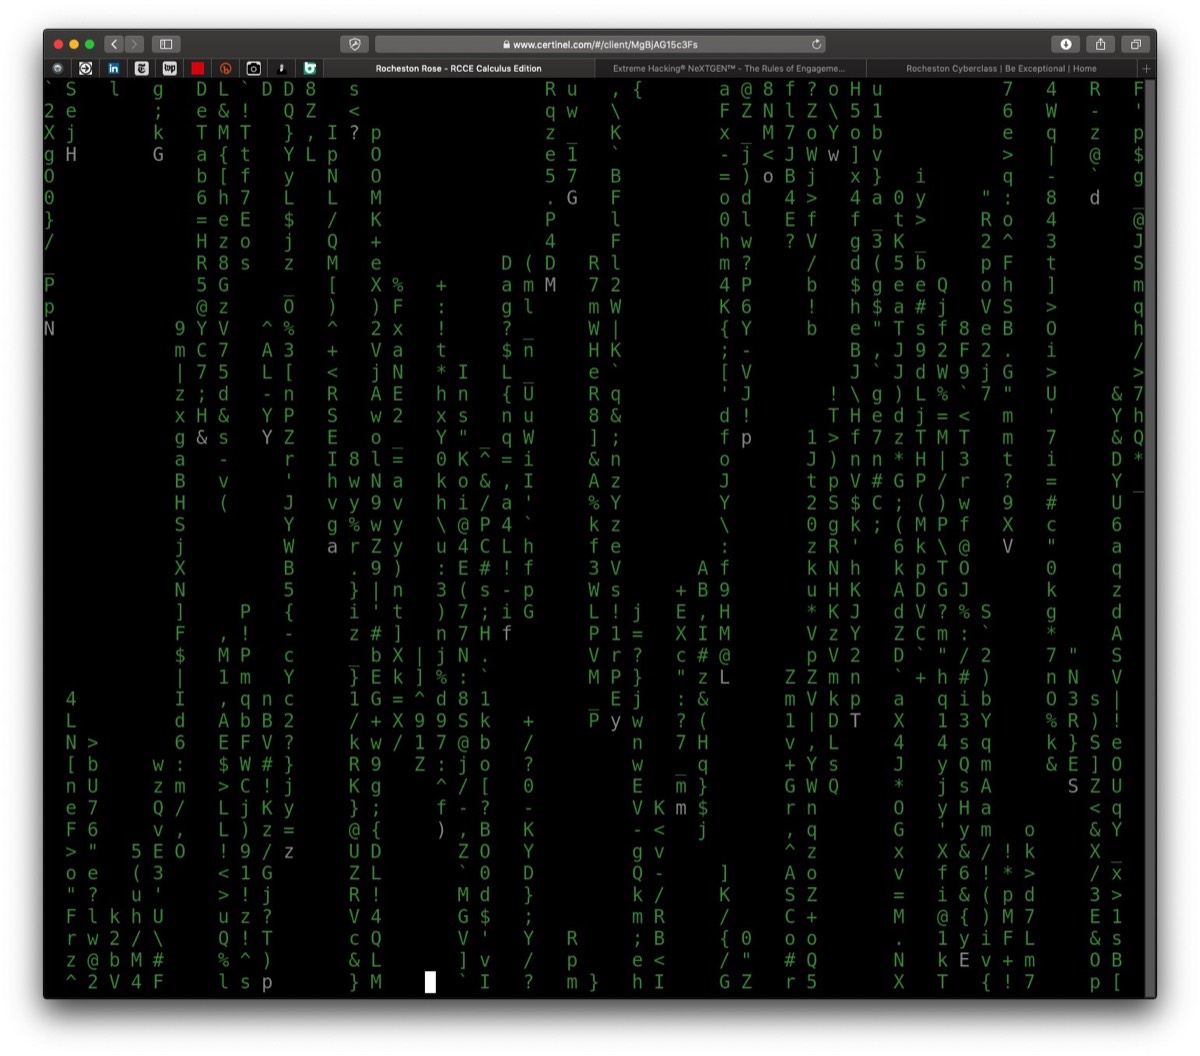The height and width of the screenshot is (1056, 1200).
Task: Open the privacy shield report icon
Action: 354,44
